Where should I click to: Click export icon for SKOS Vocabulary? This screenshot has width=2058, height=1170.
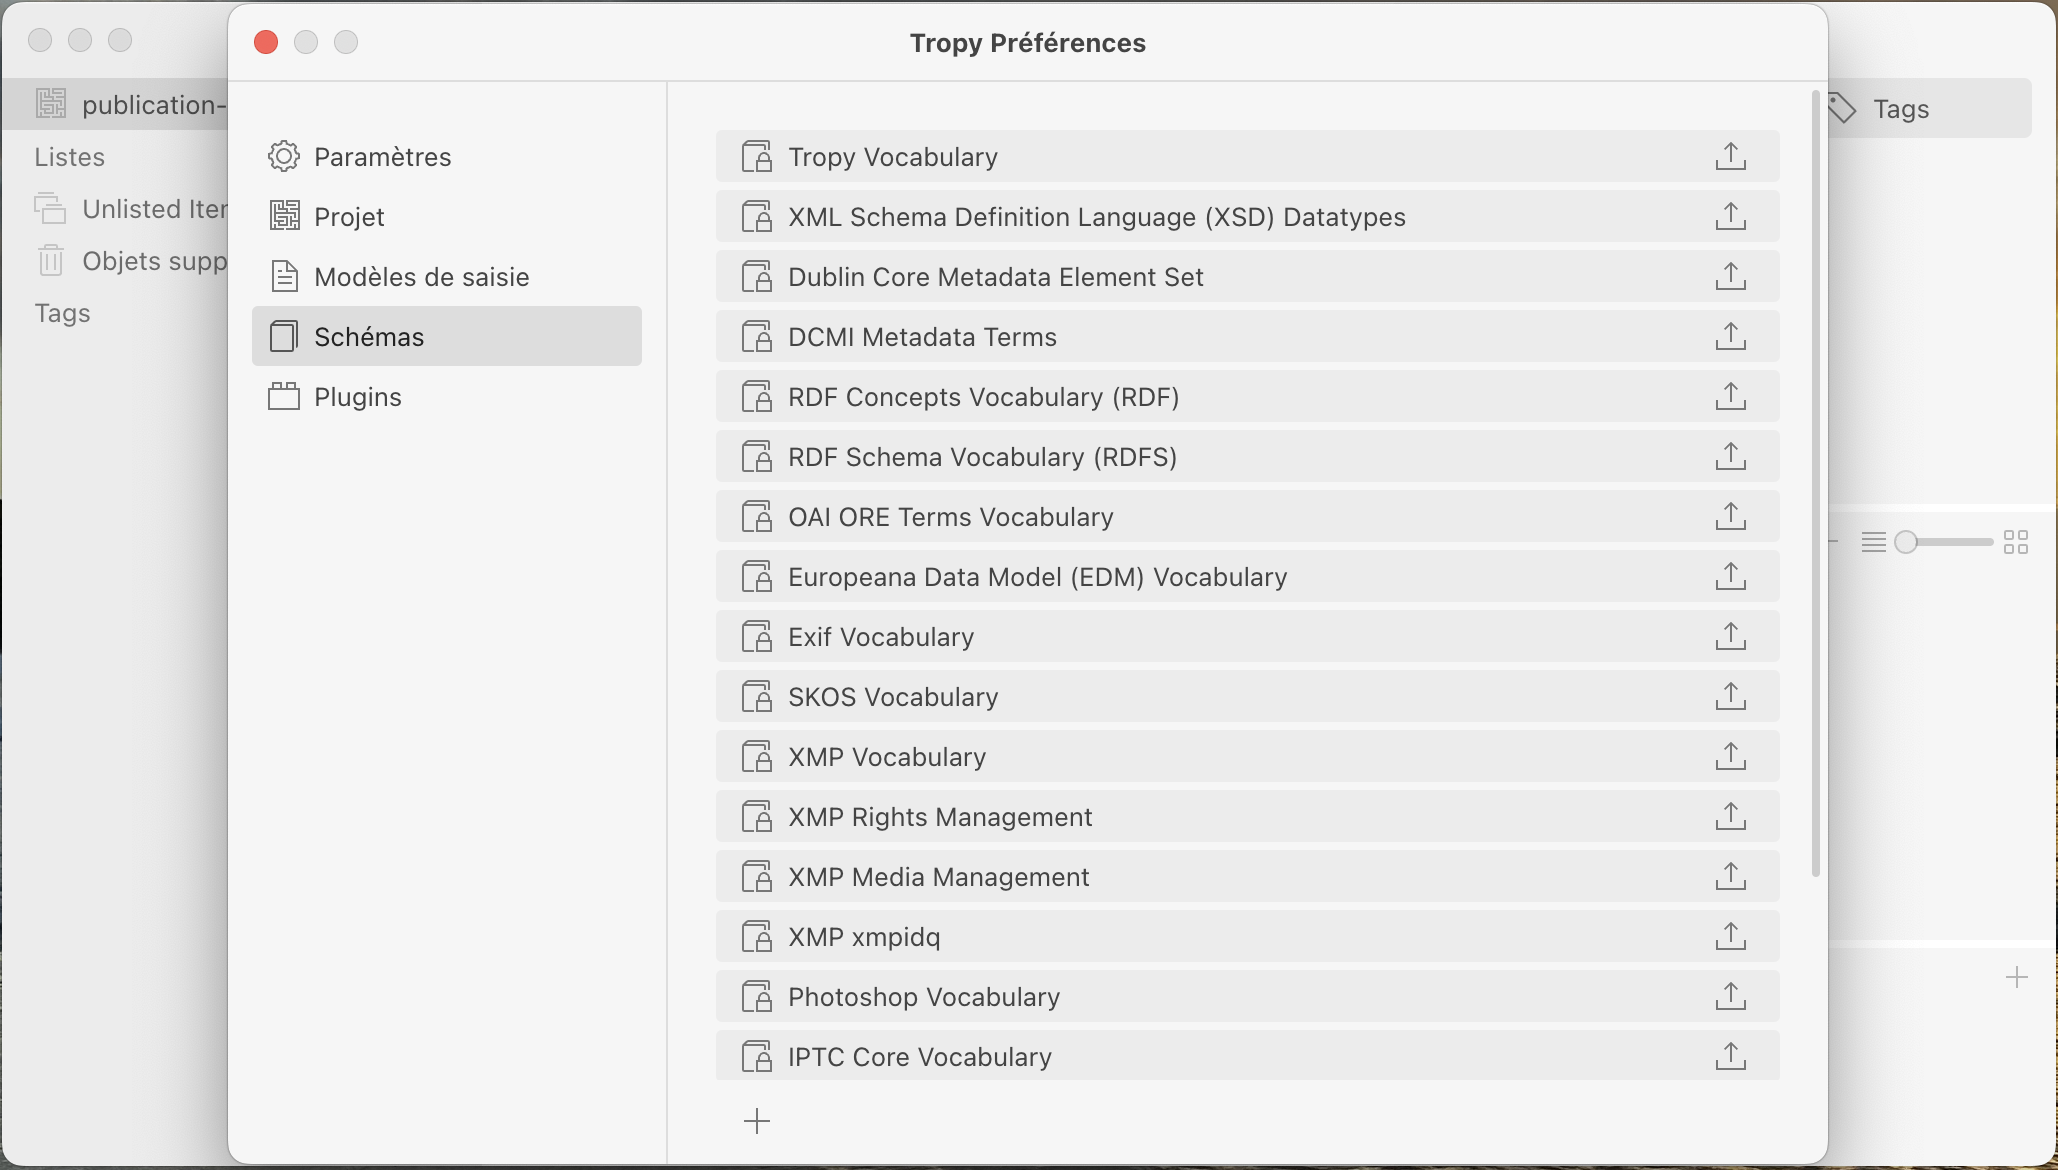tap(1731, 697)
